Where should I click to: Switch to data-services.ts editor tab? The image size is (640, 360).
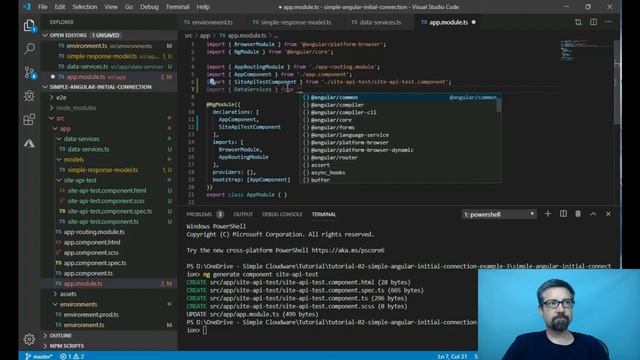tap(379, 22)
